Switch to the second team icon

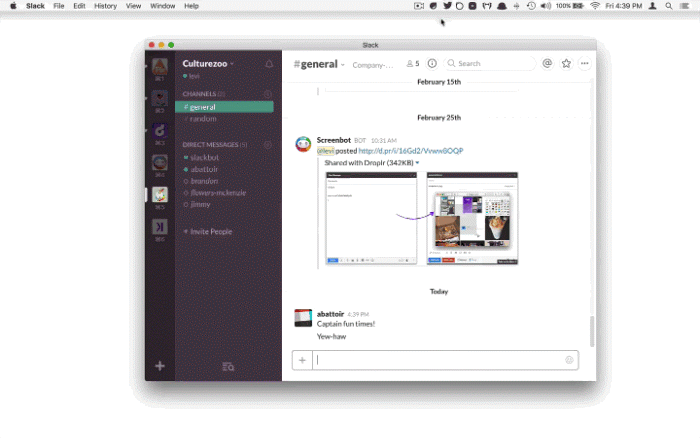point(160,98)
